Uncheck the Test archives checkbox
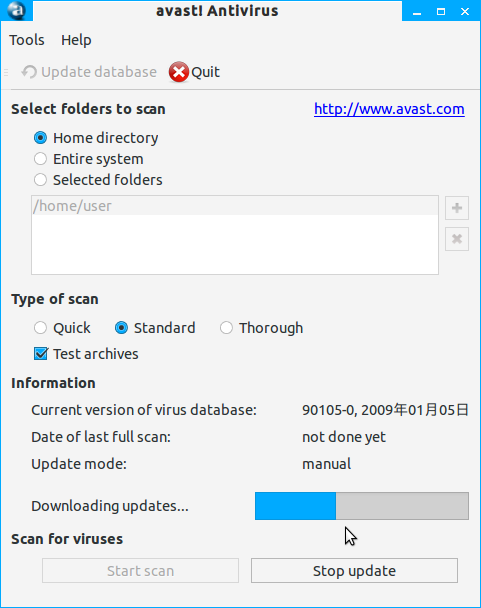The image size is (481, 608). tap(41, 354)
